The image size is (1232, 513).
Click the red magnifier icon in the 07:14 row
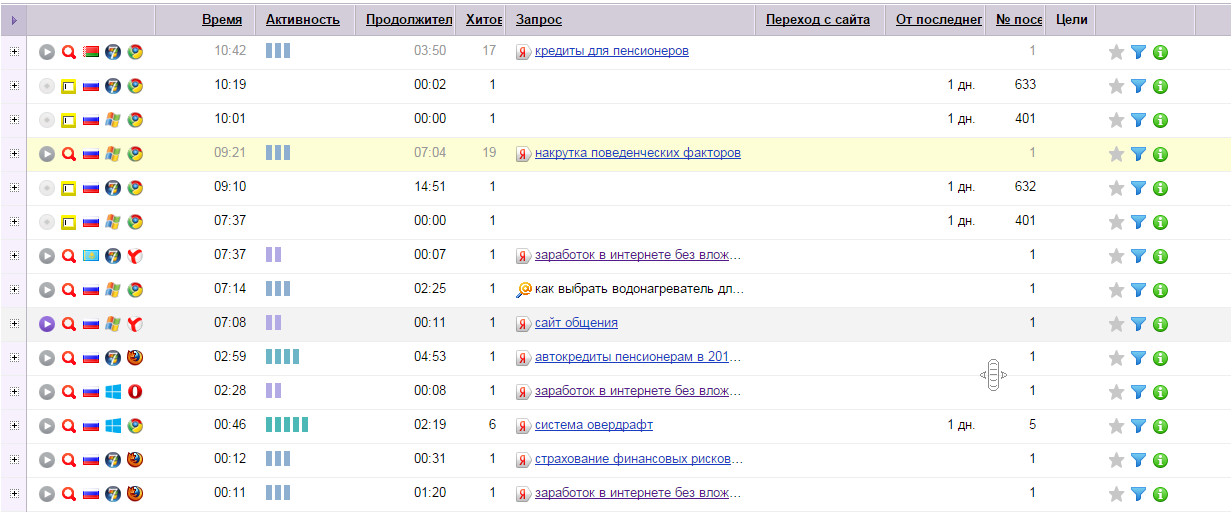[69, 290]
